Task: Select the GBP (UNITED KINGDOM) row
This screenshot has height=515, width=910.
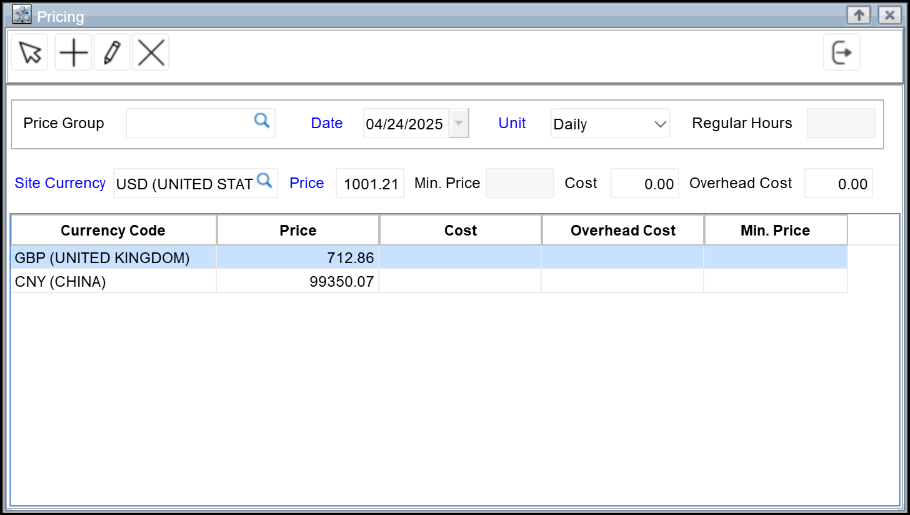Action: [x=113, y=258]
